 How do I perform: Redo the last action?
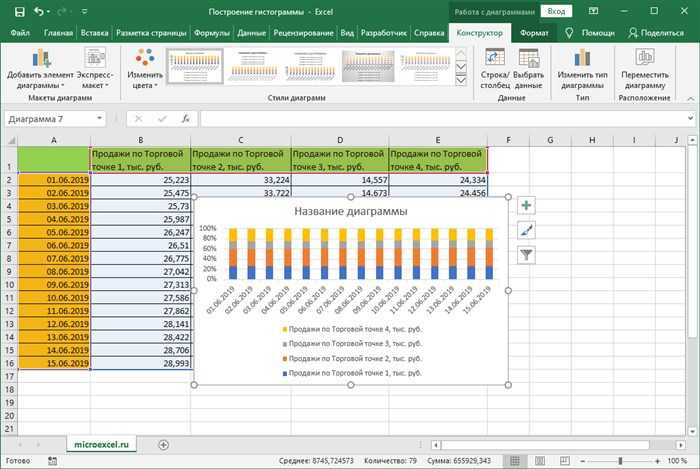coord(62,12)
